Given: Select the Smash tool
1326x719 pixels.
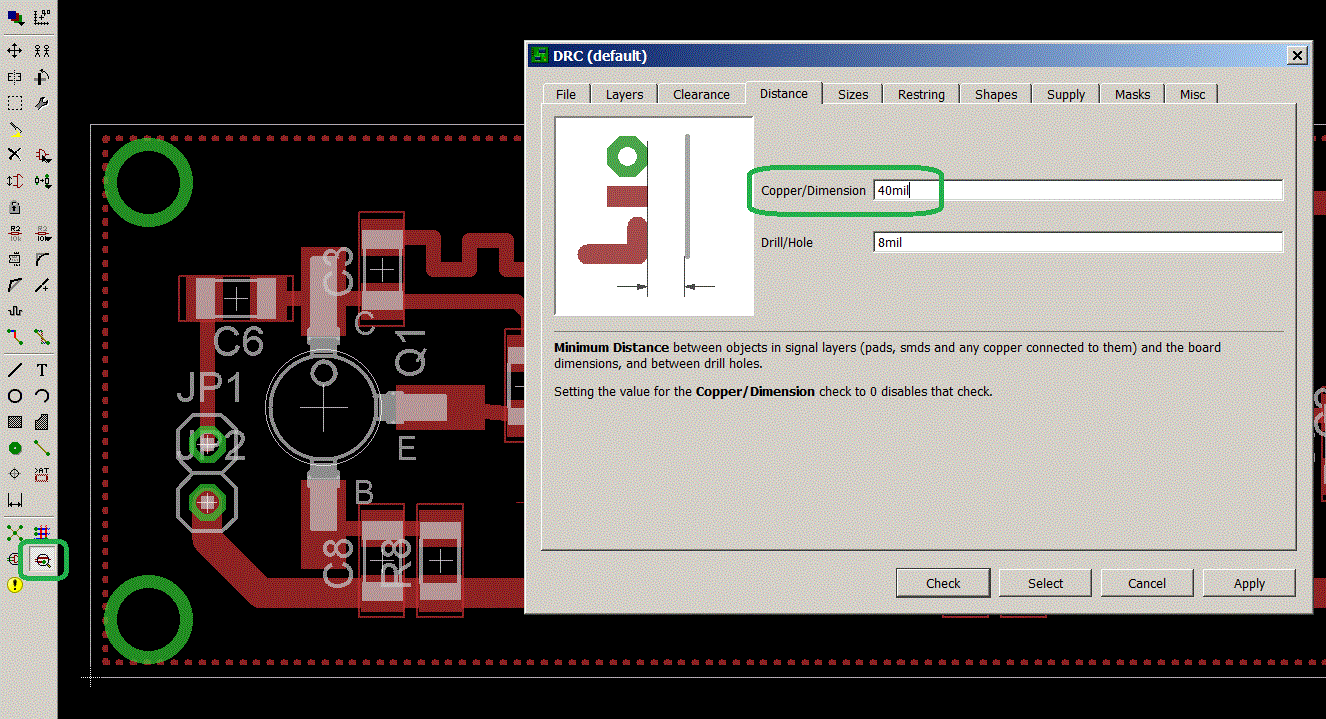Looking at the screenshot, I should pos(15,259).
